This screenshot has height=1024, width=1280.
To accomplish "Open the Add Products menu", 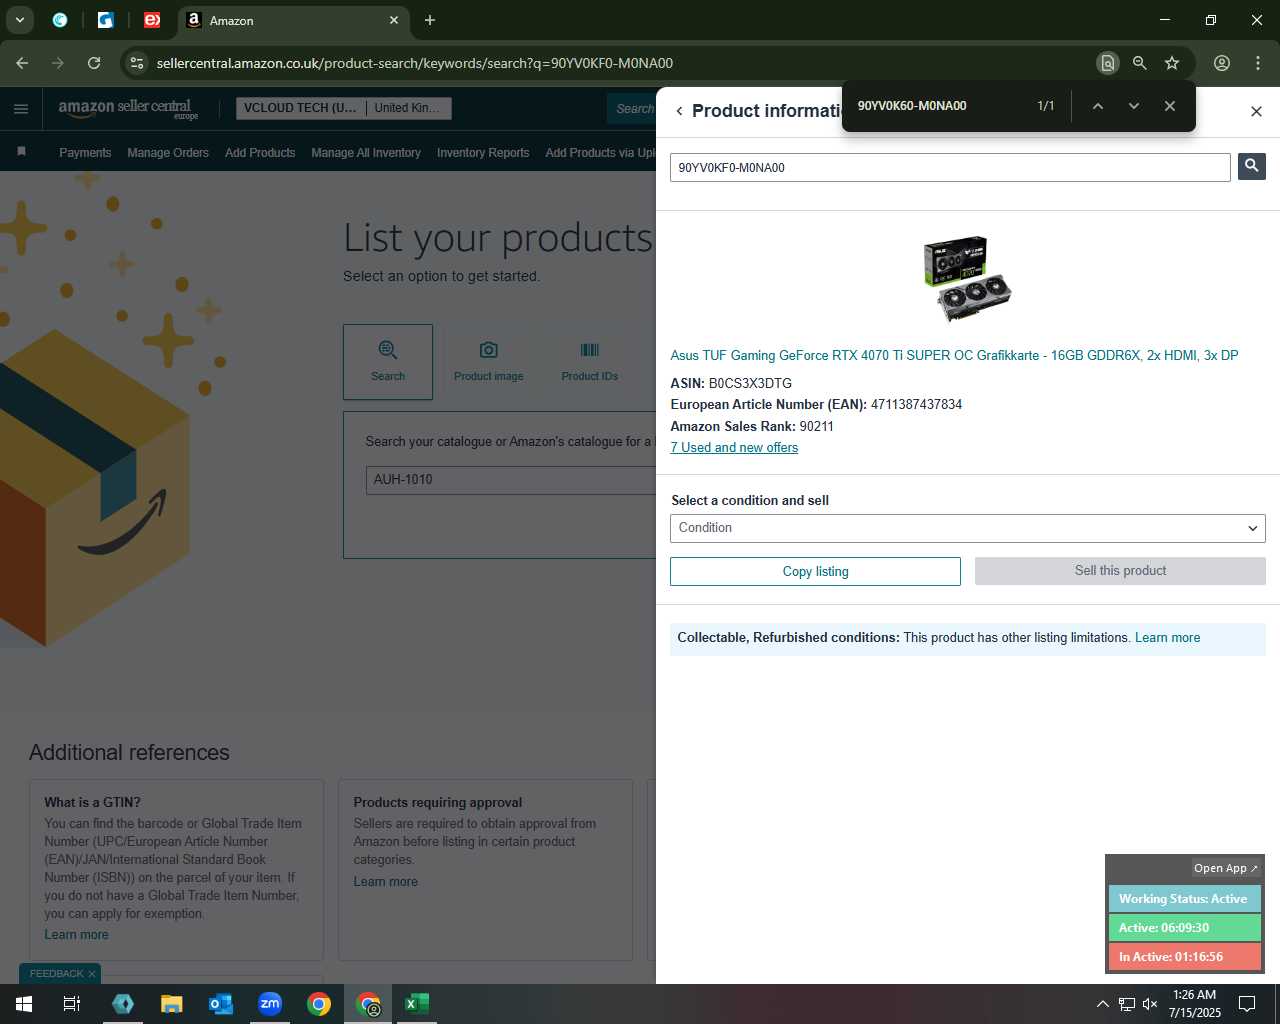I will (x=260, y=153).
